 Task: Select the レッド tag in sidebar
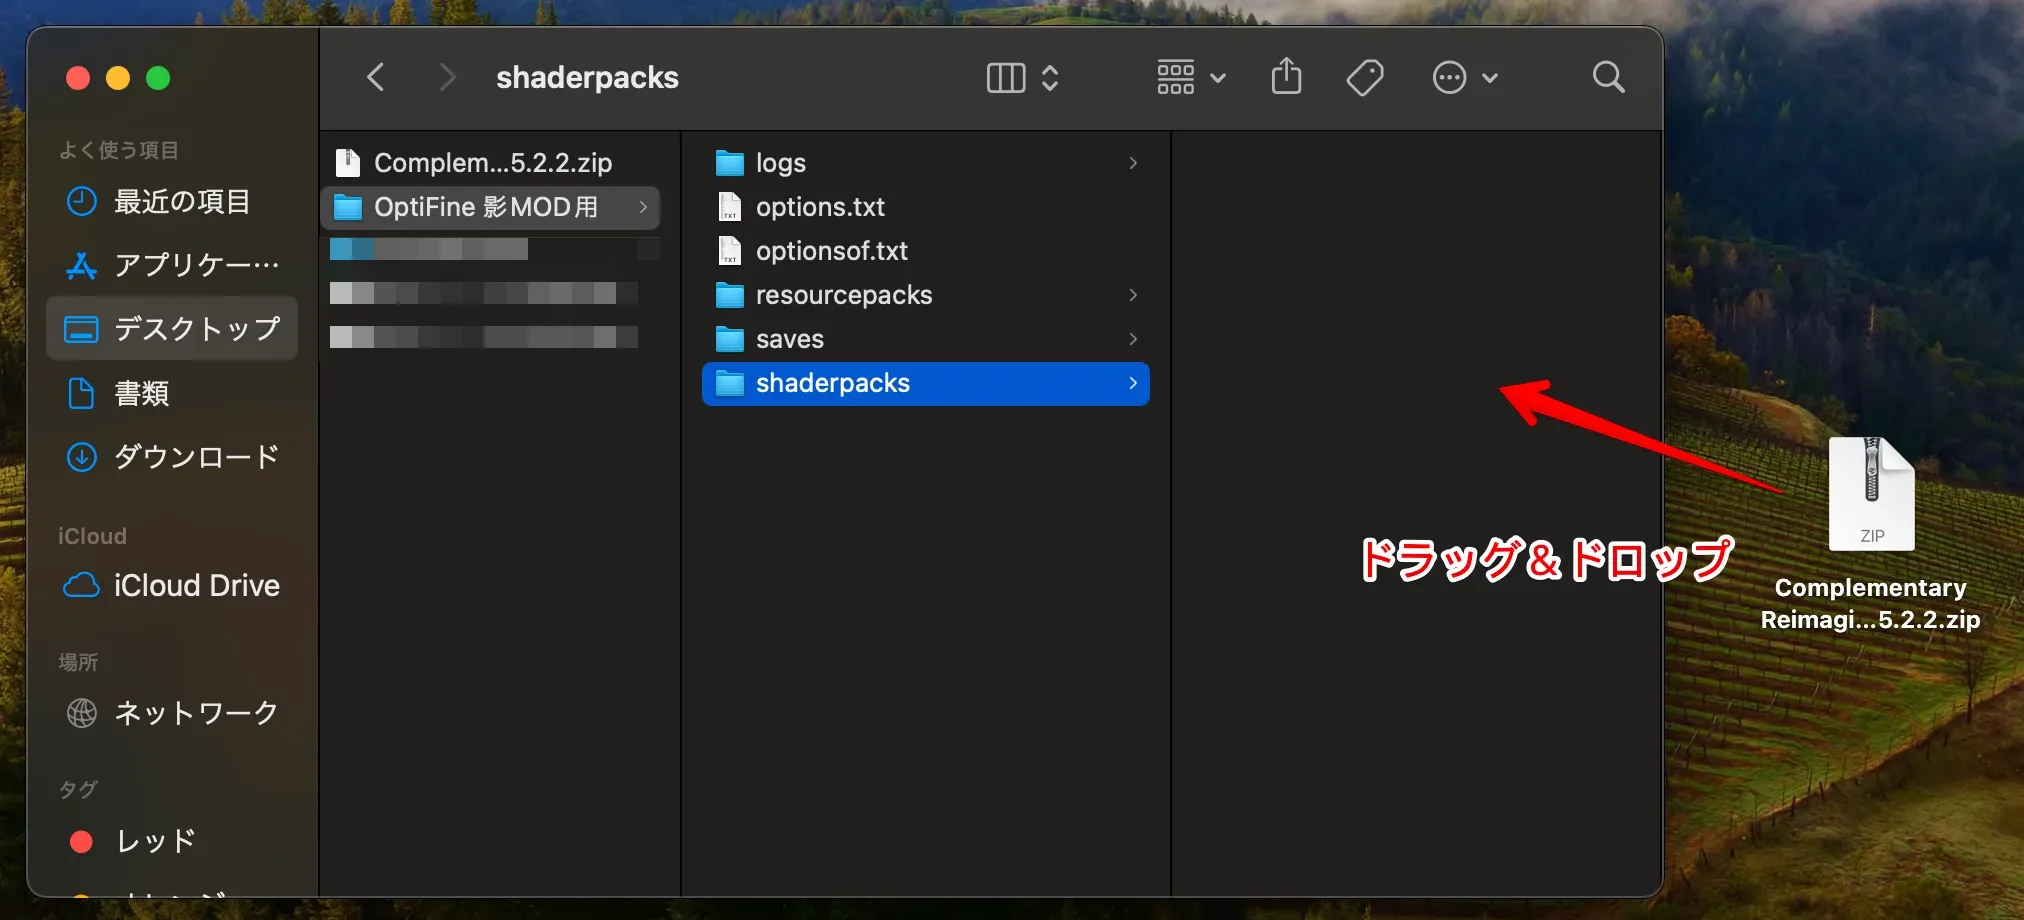pyautogui.click(x=173, y=841)
